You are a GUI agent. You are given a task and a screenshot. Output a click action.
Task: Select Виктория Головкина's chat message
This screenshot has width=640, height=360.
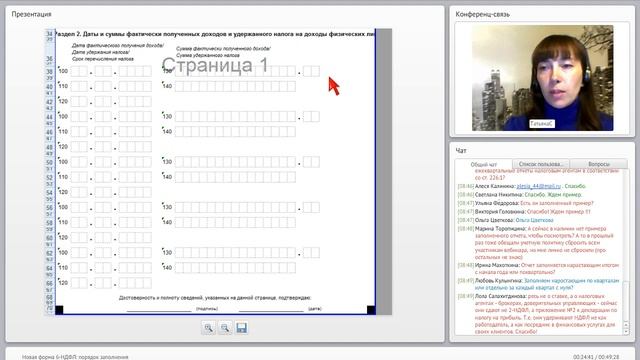[524, 212]
